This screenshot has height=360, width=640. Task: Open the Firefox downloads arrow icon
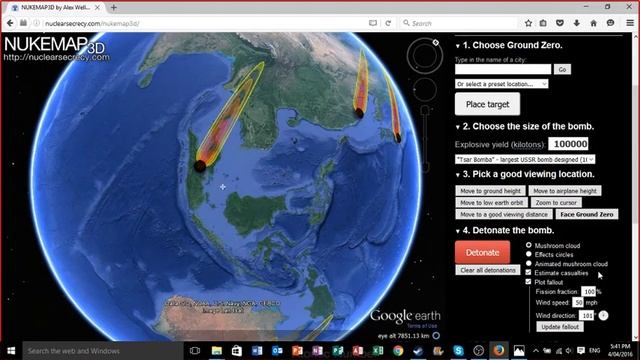coord(576,23)
